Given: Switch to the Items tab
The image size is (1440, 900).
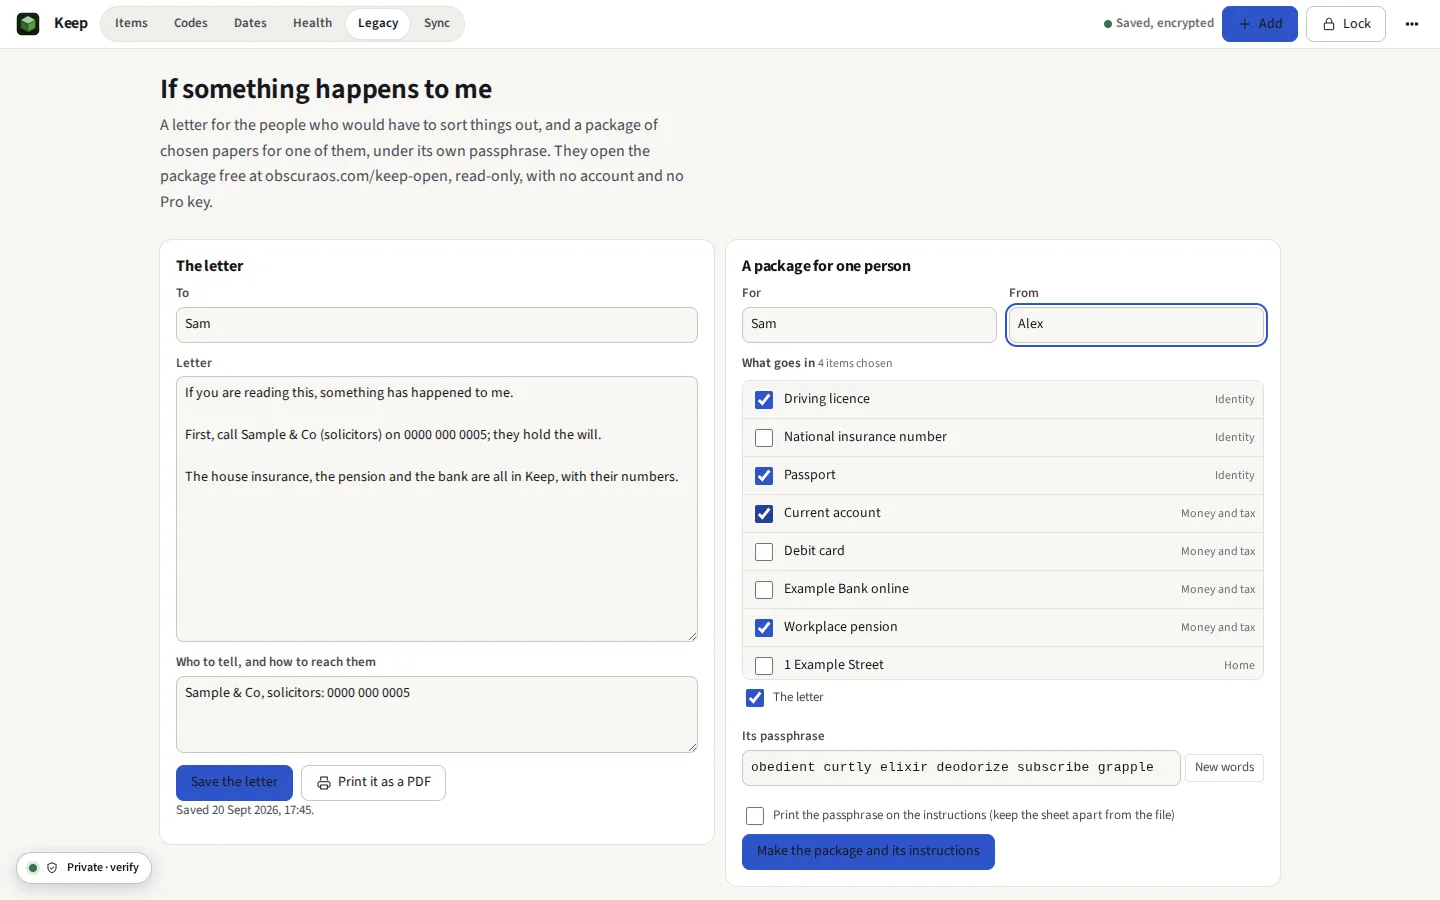Looking at the screenshot, I should (x=131, y=24).
